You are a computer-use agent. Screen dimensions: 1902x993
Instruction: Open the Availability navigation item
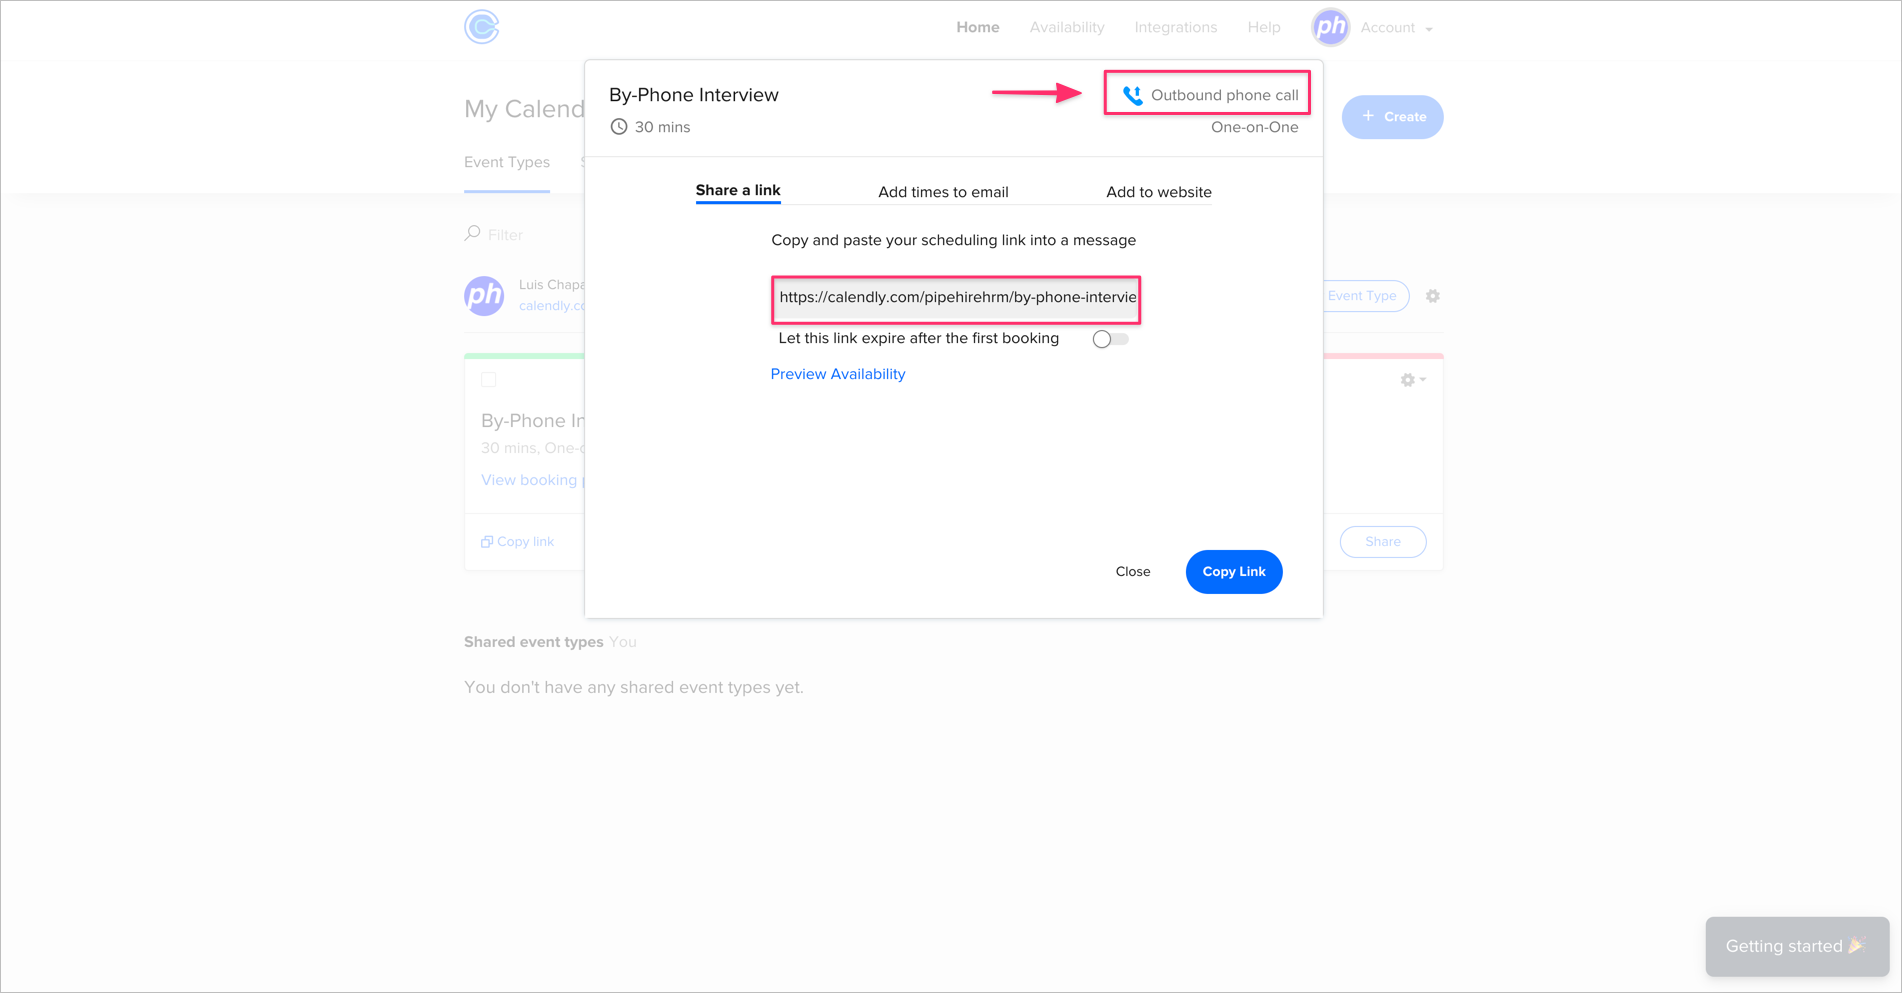pos(1067,27)
